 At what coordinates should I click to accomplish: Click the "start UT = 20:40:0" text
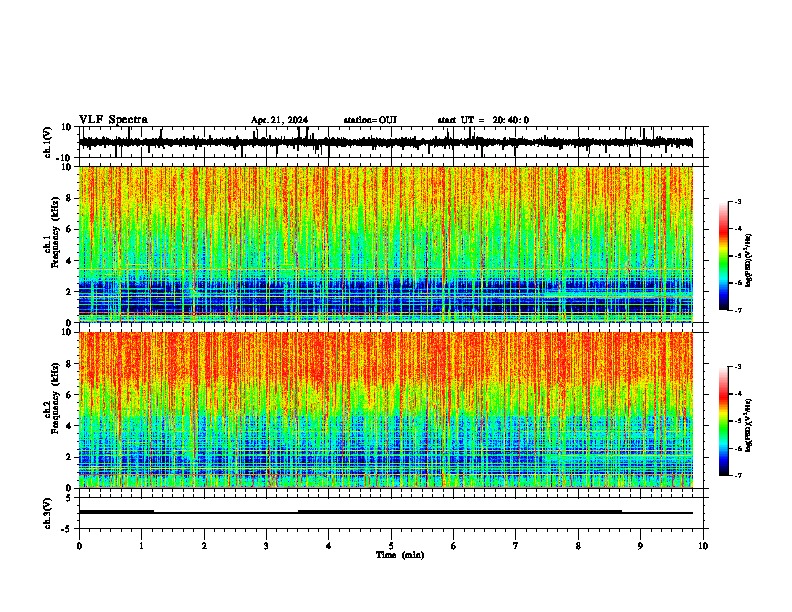483,120
